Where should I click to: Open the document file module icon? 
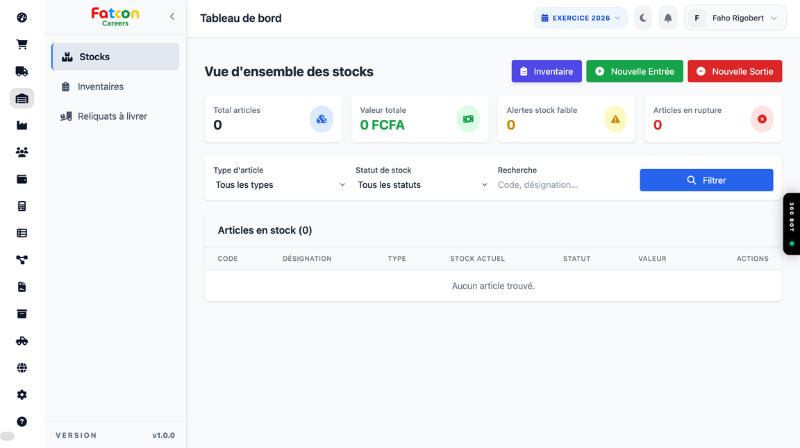[22, 287]
